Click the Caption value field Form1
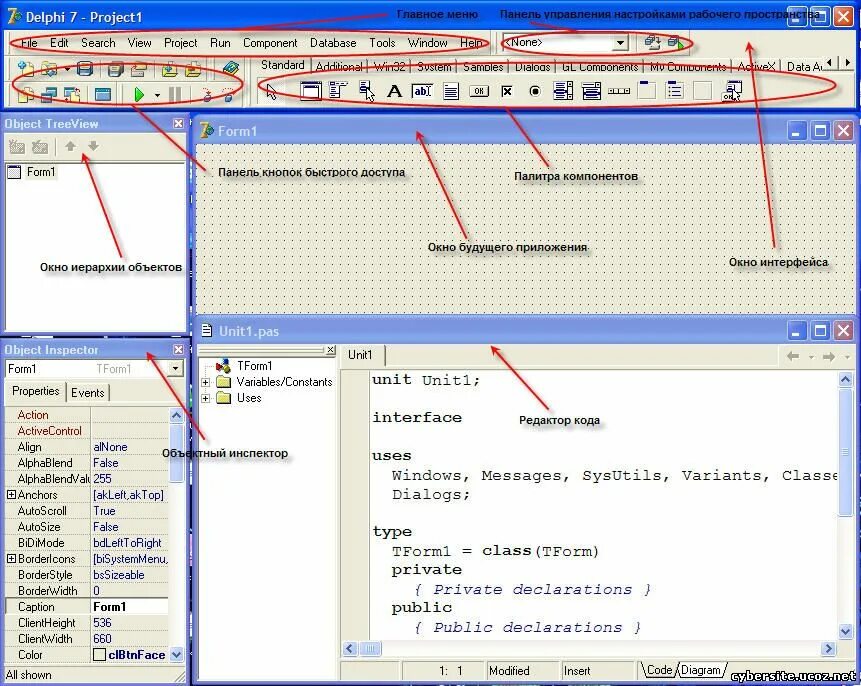The width and height of the screenshot is (861, 686). (130, 607)
